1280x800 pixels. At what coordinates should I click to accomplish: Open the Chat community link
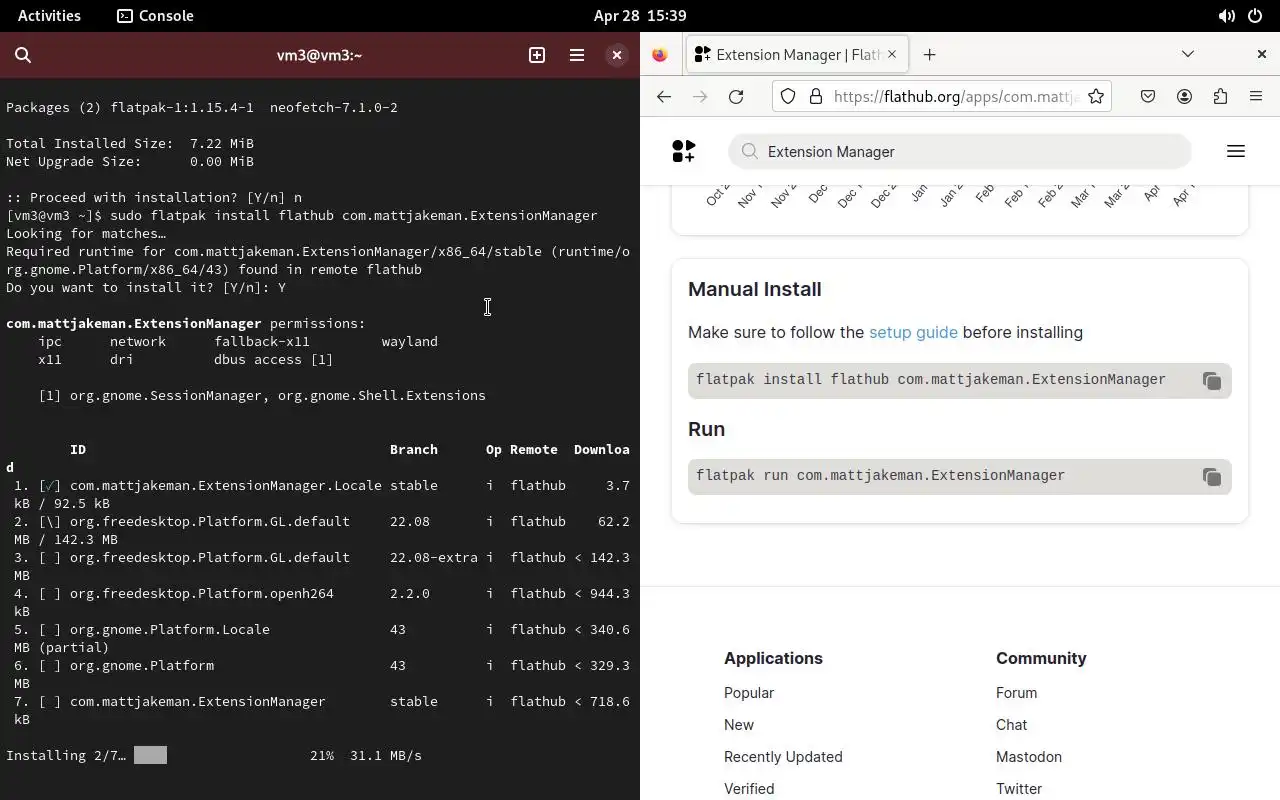point(1011,724)
